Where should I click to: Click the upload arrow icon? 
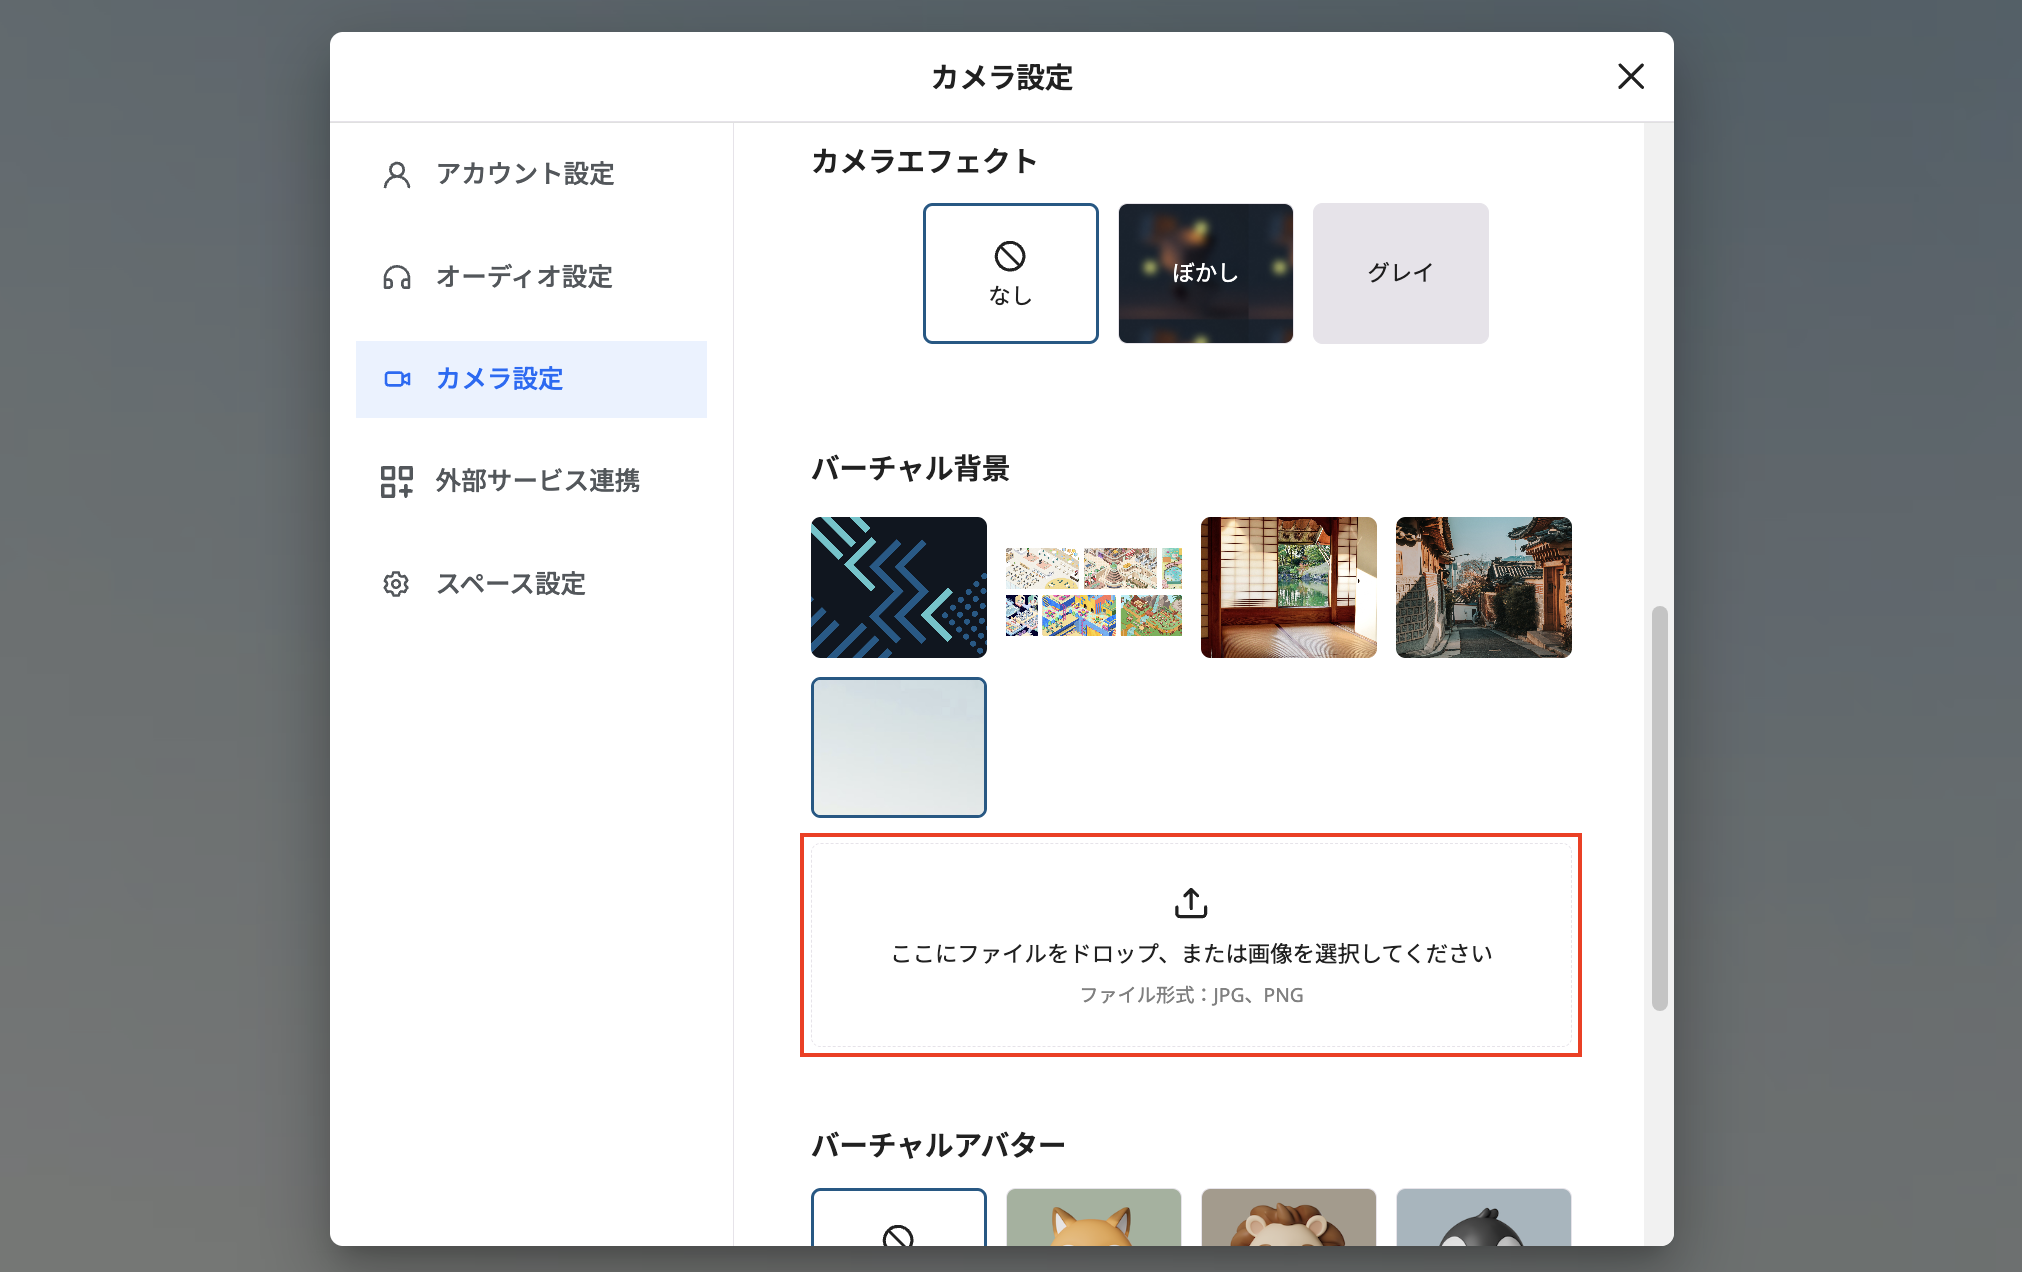1191,903
